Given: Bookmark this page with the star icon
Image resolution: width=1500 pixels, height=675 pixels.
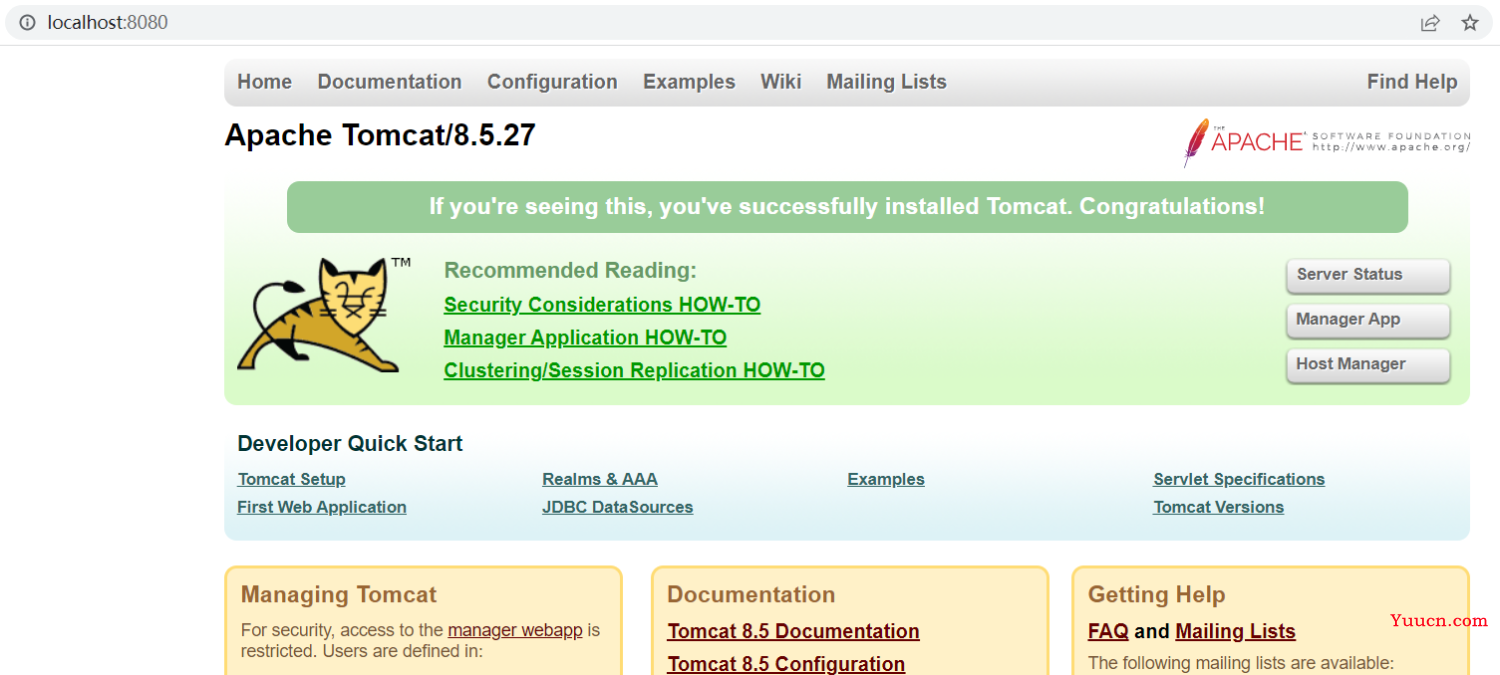Looking at the screenshot, I should 1470,22.
